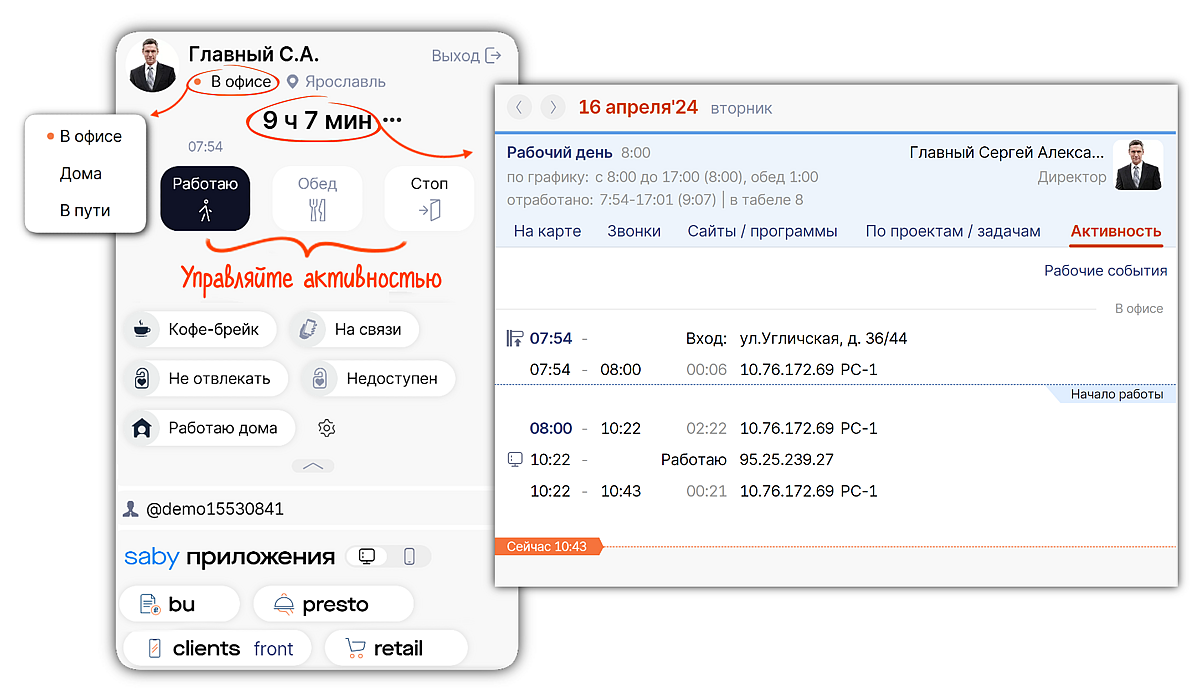Select the Кофе-брейк status
1198x697 pixels.
coord(200,329)
